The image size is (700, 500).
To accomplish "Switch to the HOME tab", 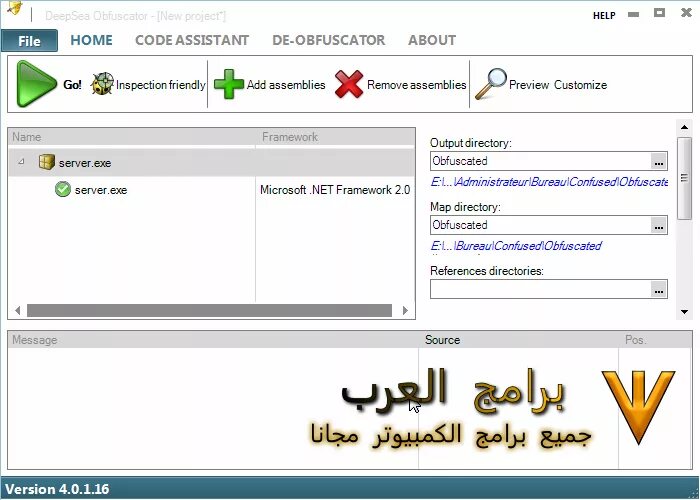I will (x=92, y=40).
